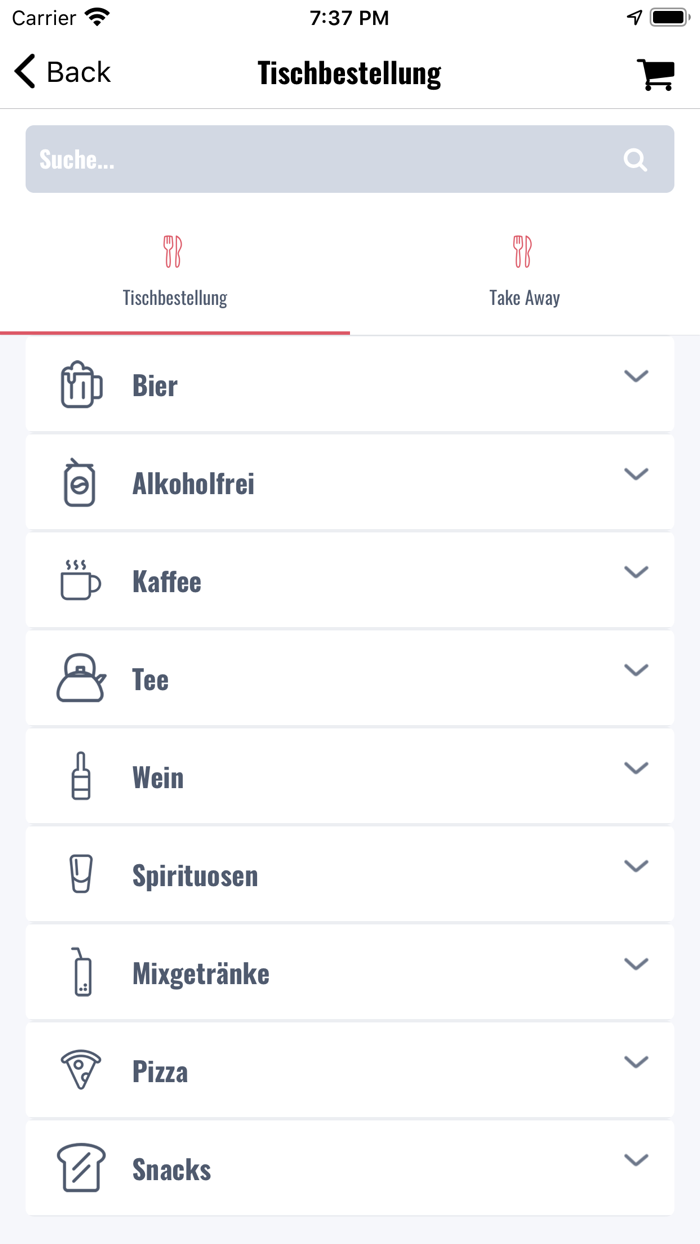Expand the Bier category chevron
The height and width of the screenshot is (1244, 700).
(636, 376)
